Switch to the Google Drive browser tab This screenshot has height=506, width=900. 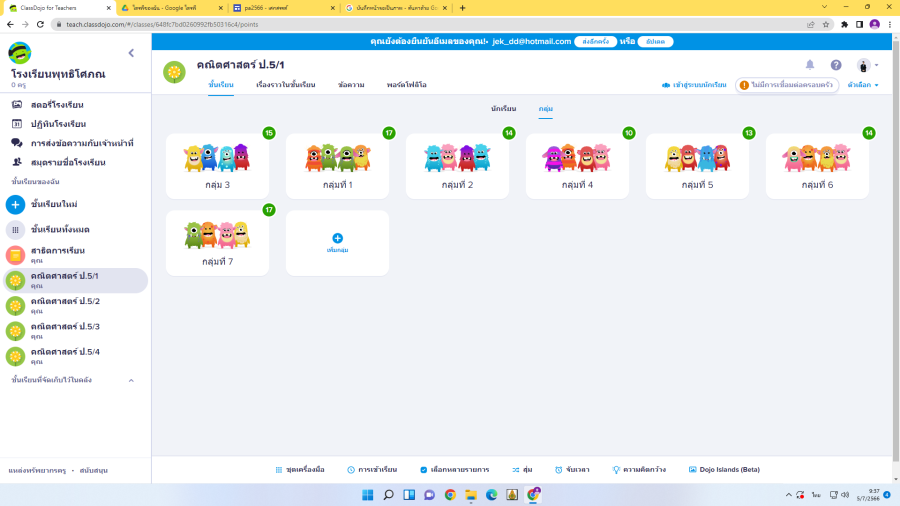pyautogui.click(x=170, y=8)
